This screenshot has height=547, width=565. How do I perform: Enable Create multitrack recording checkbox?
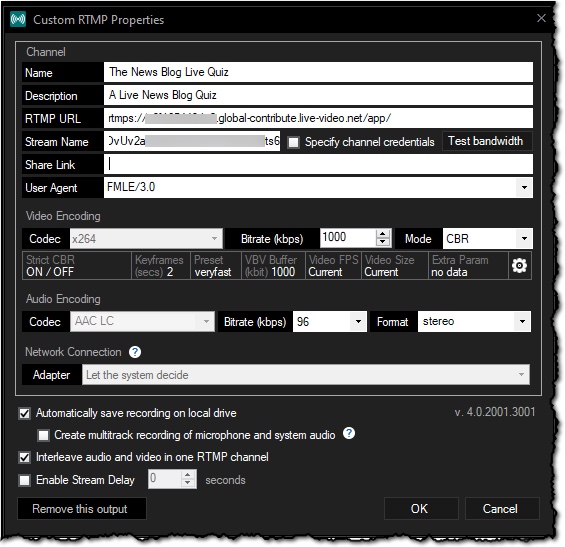pos(43,435)
